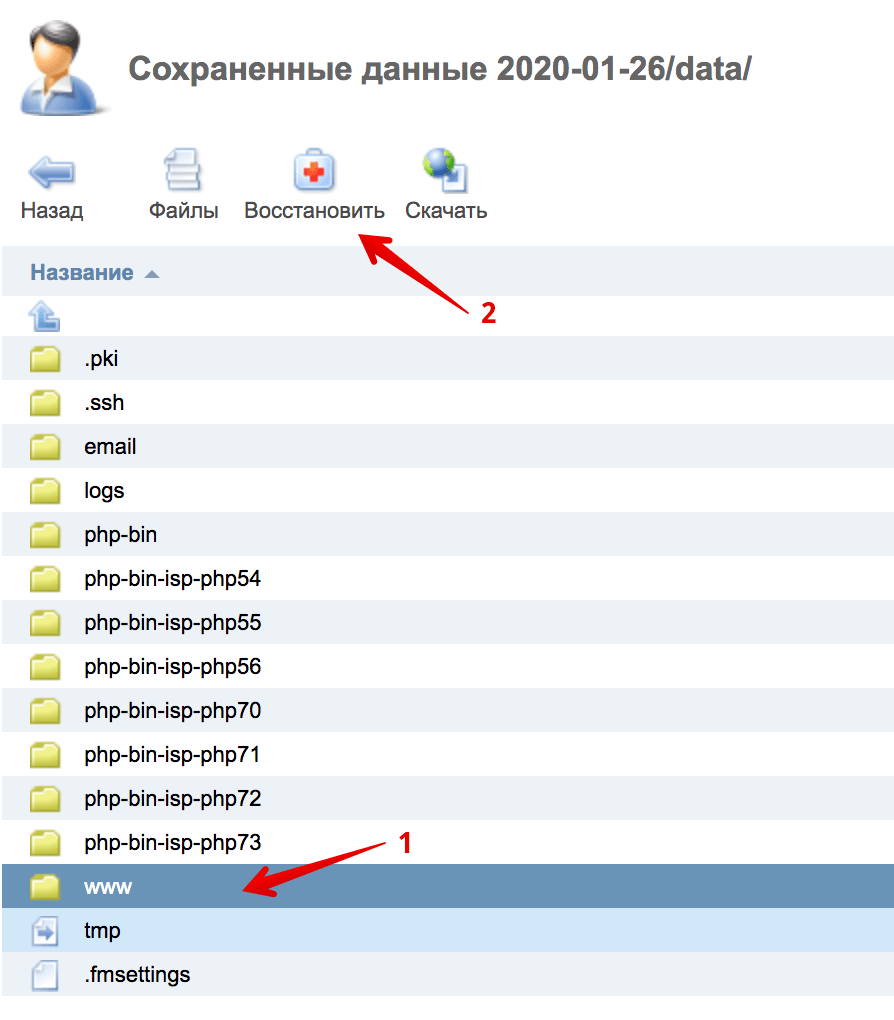Select the php-bin-isp-php70 folder
Viewport: 894px width, 1020px height.
(448, 710)
